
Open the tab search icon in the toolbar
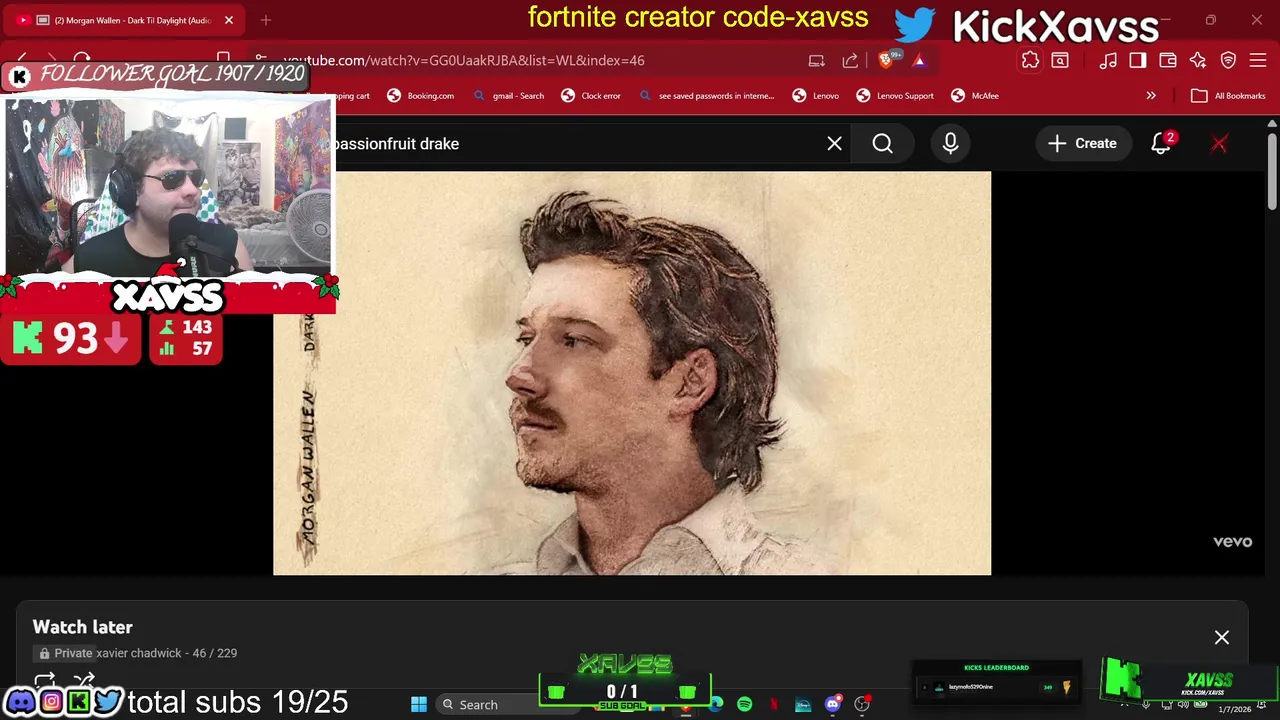[1060, 60]
